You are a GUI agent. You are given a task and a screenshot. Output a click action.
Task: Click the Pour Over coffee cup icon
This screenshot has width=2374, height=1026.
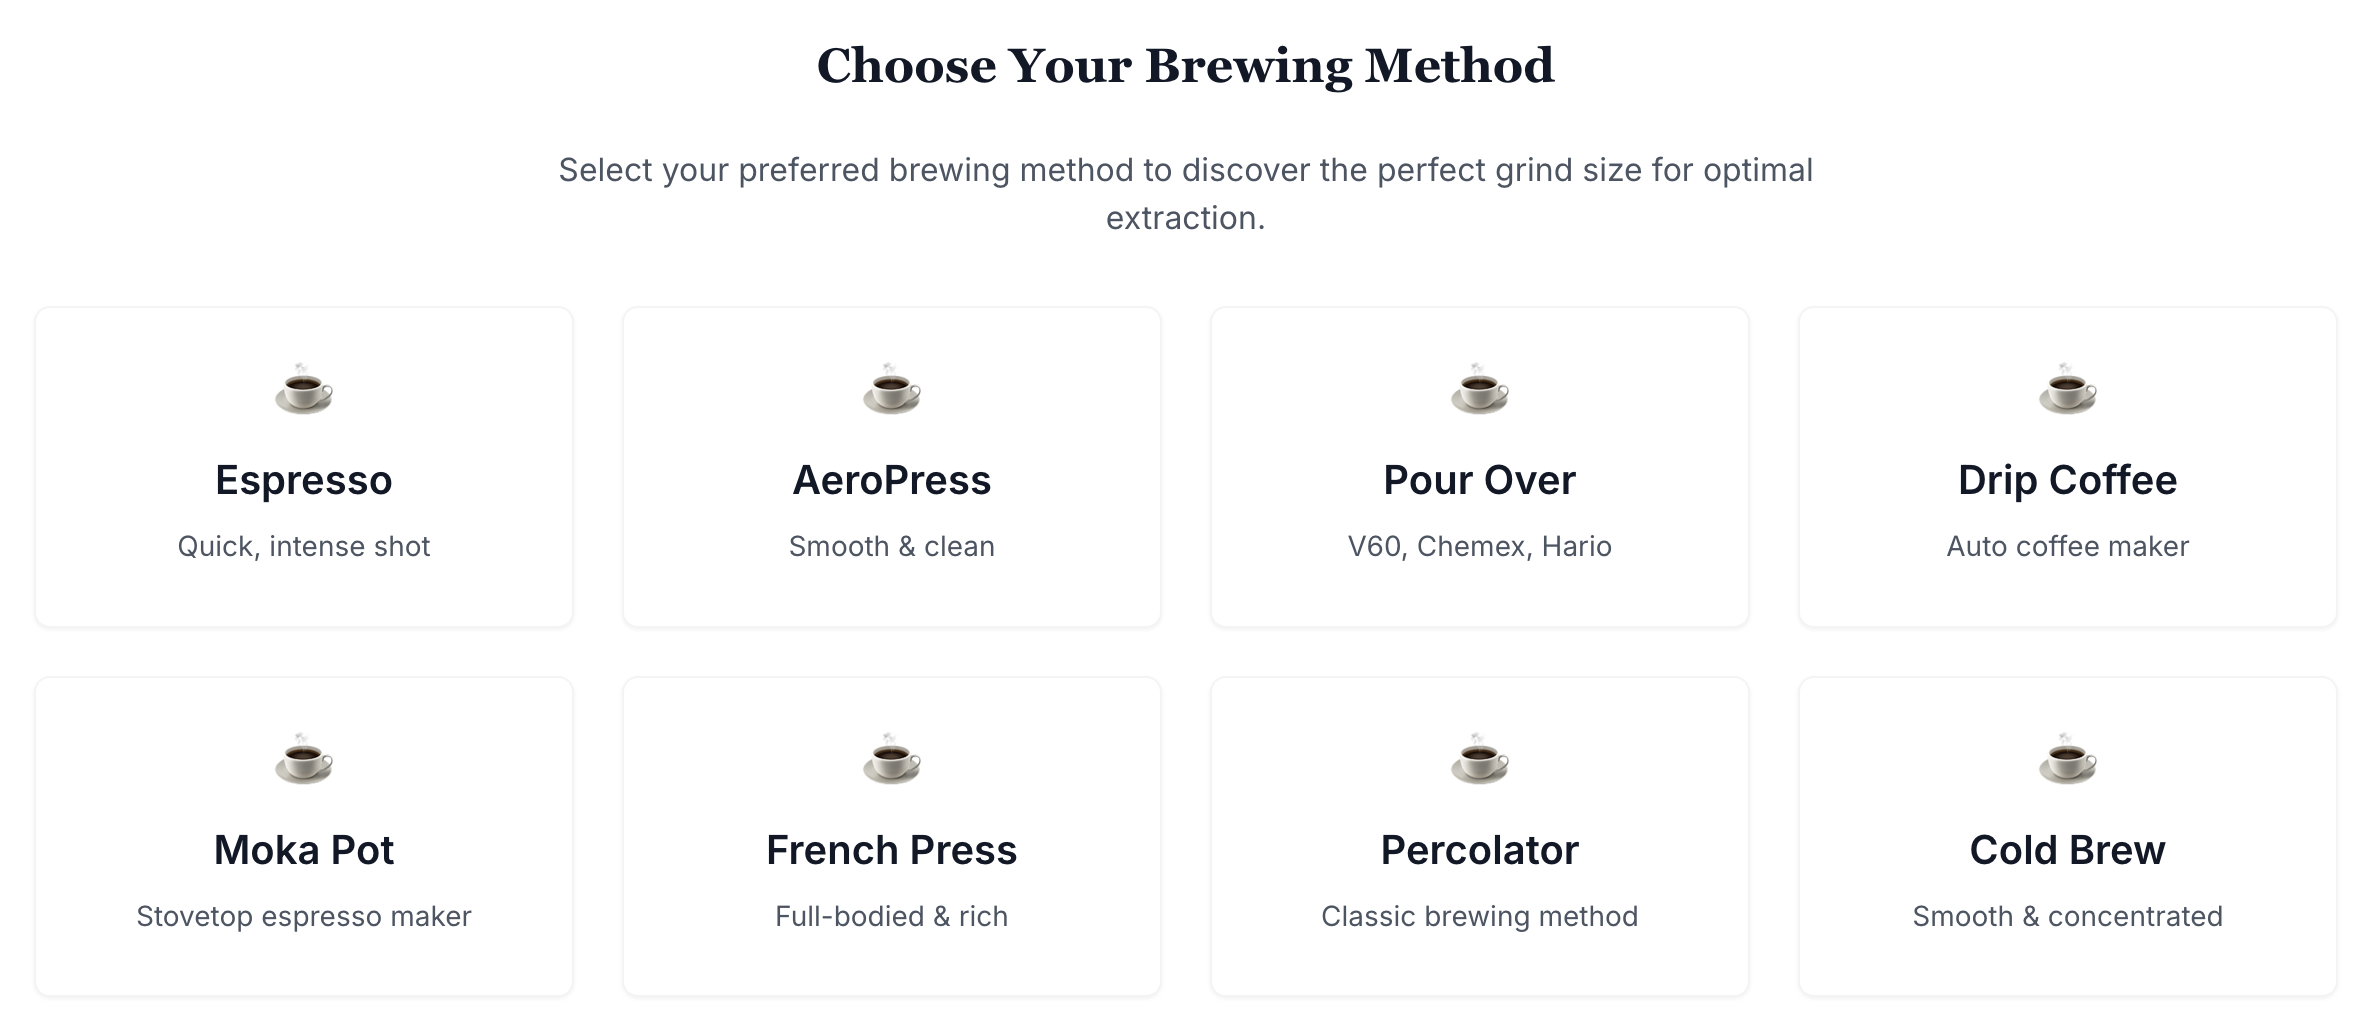pyautogui.click(x=1479, y=392)
